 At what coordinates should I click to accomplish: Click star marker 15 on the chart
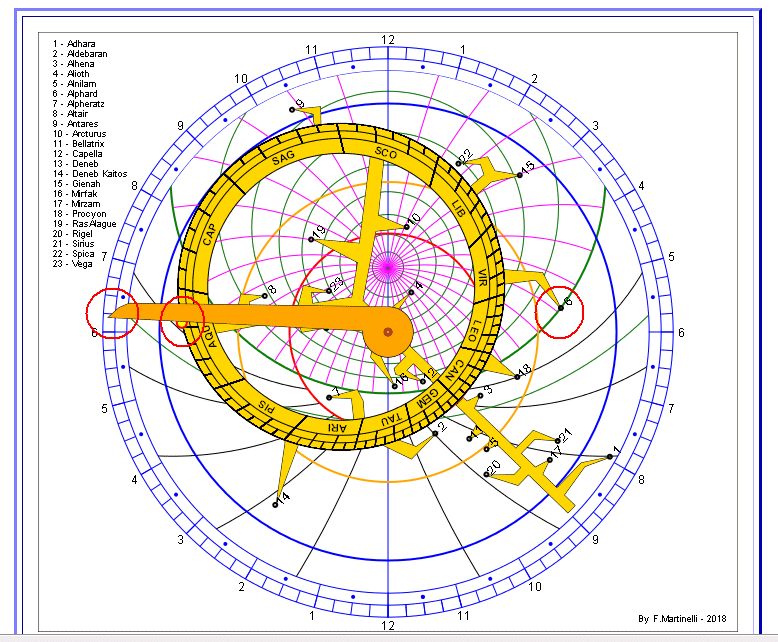(x=520, y=174)
